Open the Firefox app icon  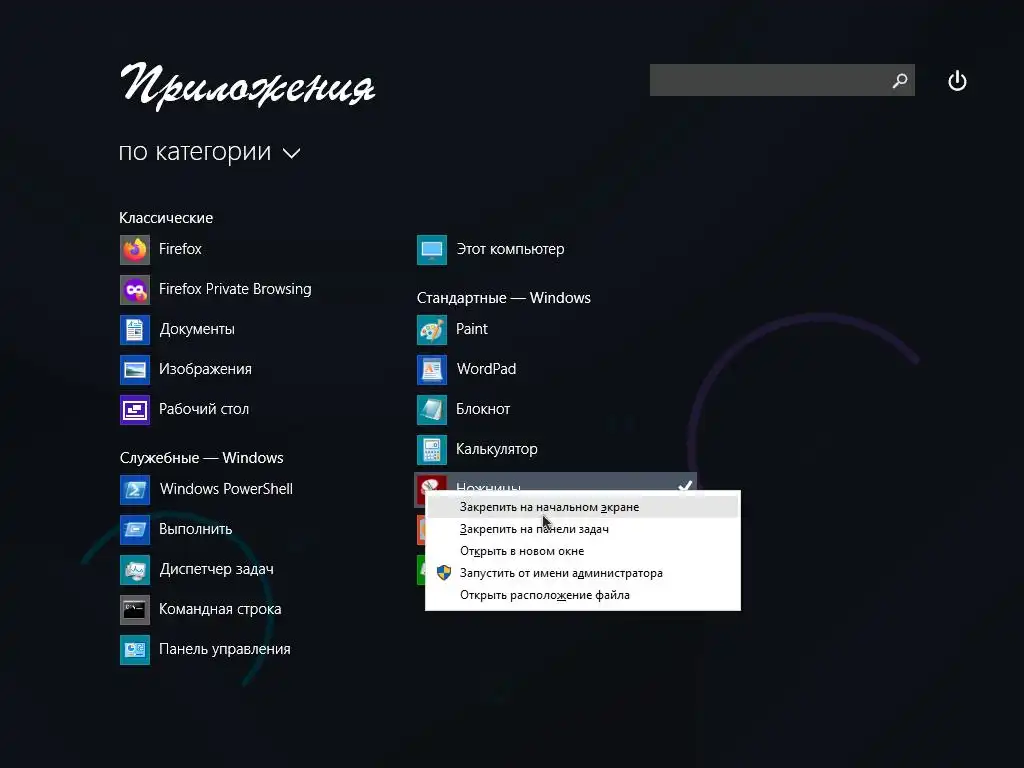click(x=135, y=249)
